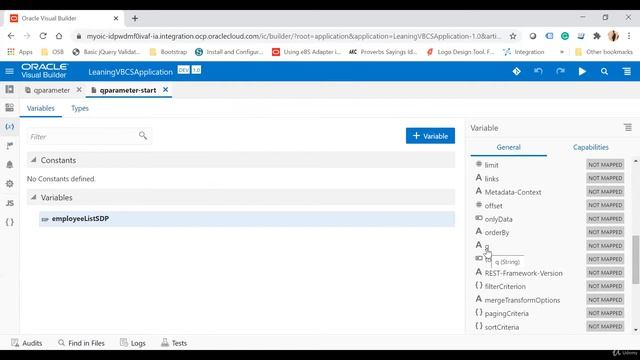This screenshot has height=360, width=640.
Task: Click the header search magnifier icon
Action: (x=604, y=71)
